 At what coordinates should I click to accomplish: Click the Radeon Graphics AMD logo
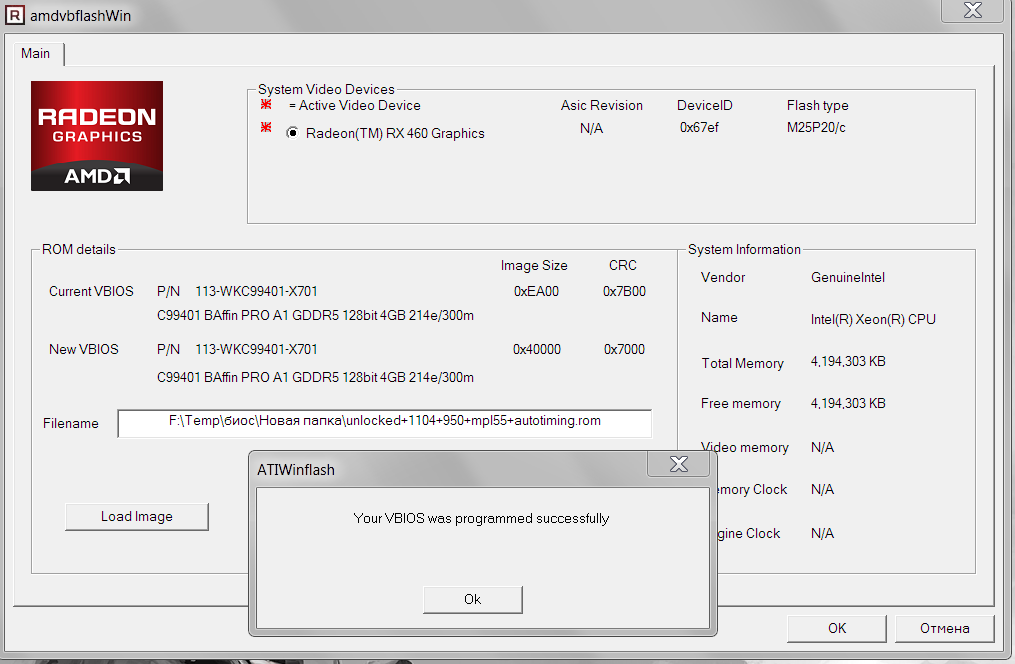(97, 136)
